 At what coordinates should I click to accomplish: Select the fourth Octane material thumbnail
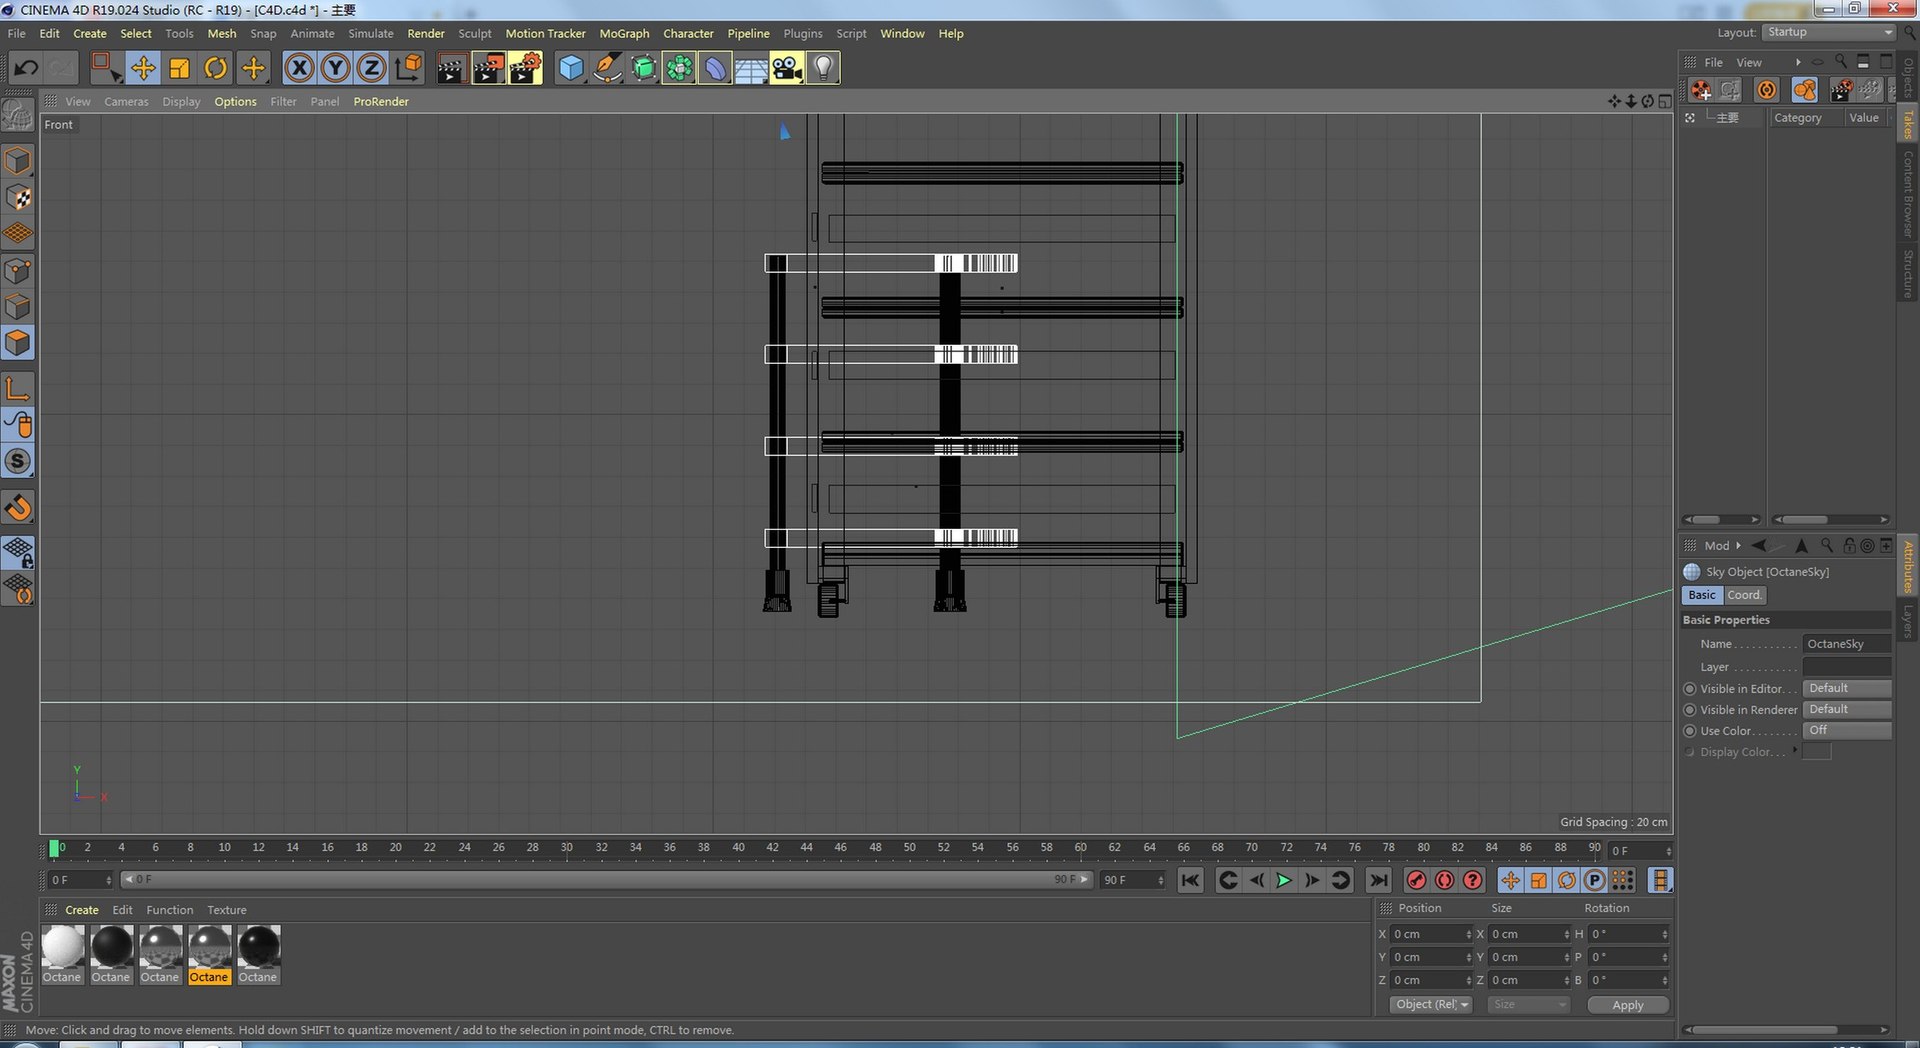coord(210,955)
